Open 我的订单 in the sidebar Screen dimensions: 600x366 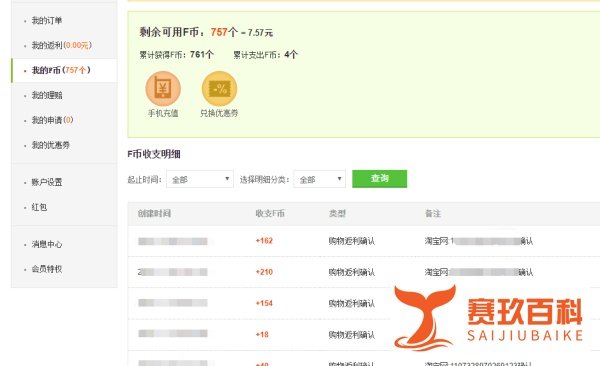click(47, 21)
